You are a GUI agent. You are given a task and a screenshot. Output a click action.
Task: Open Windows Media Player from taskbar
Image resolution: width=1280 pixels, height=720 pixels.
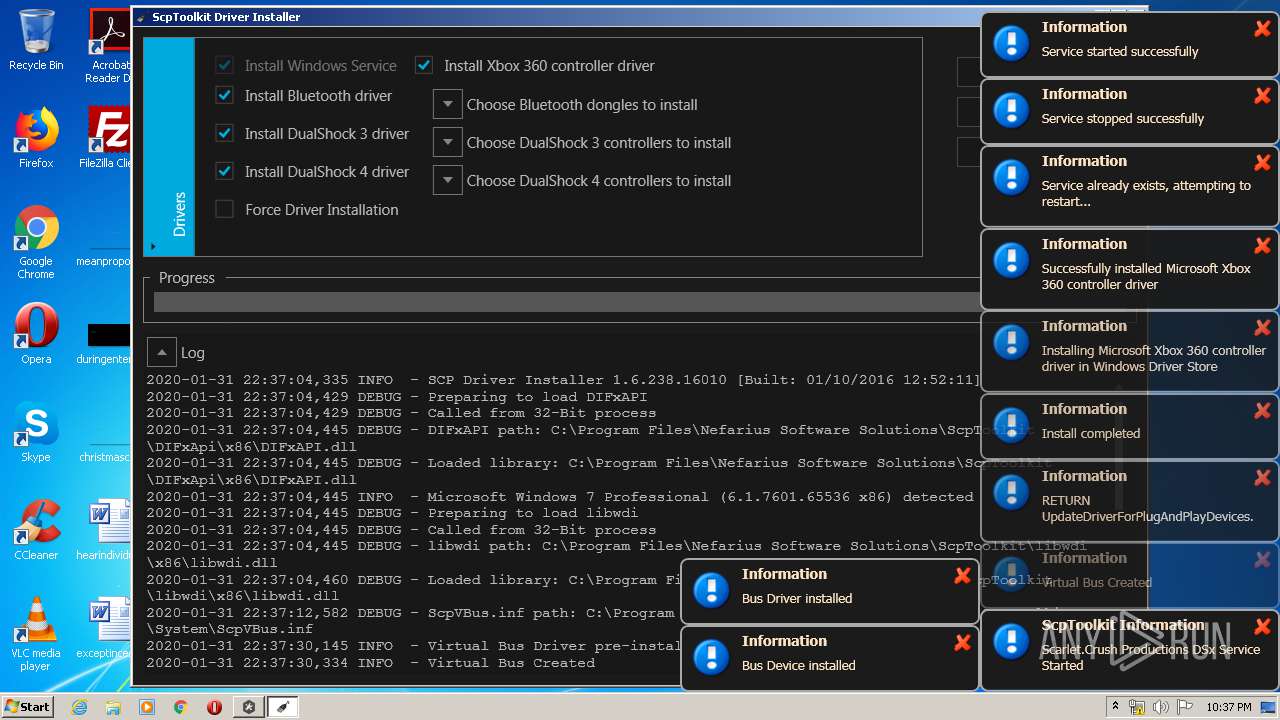click(x=147, y=707)
